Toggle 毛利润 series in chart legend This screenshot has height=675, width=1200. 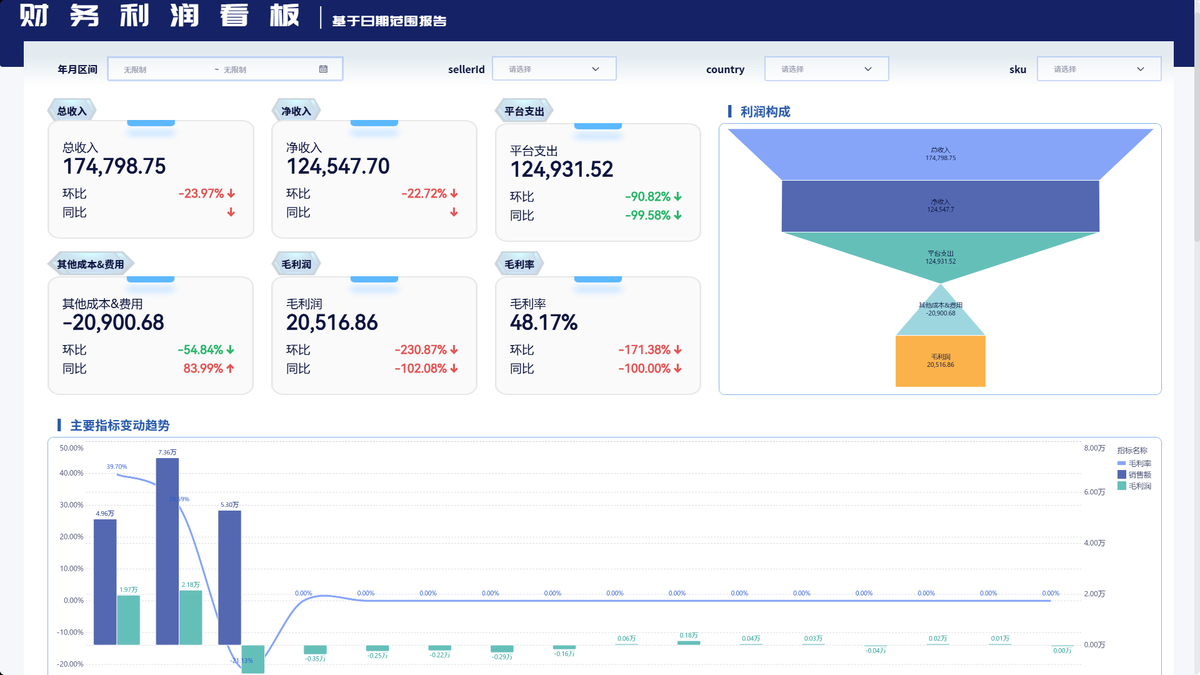click(1134, 485)
